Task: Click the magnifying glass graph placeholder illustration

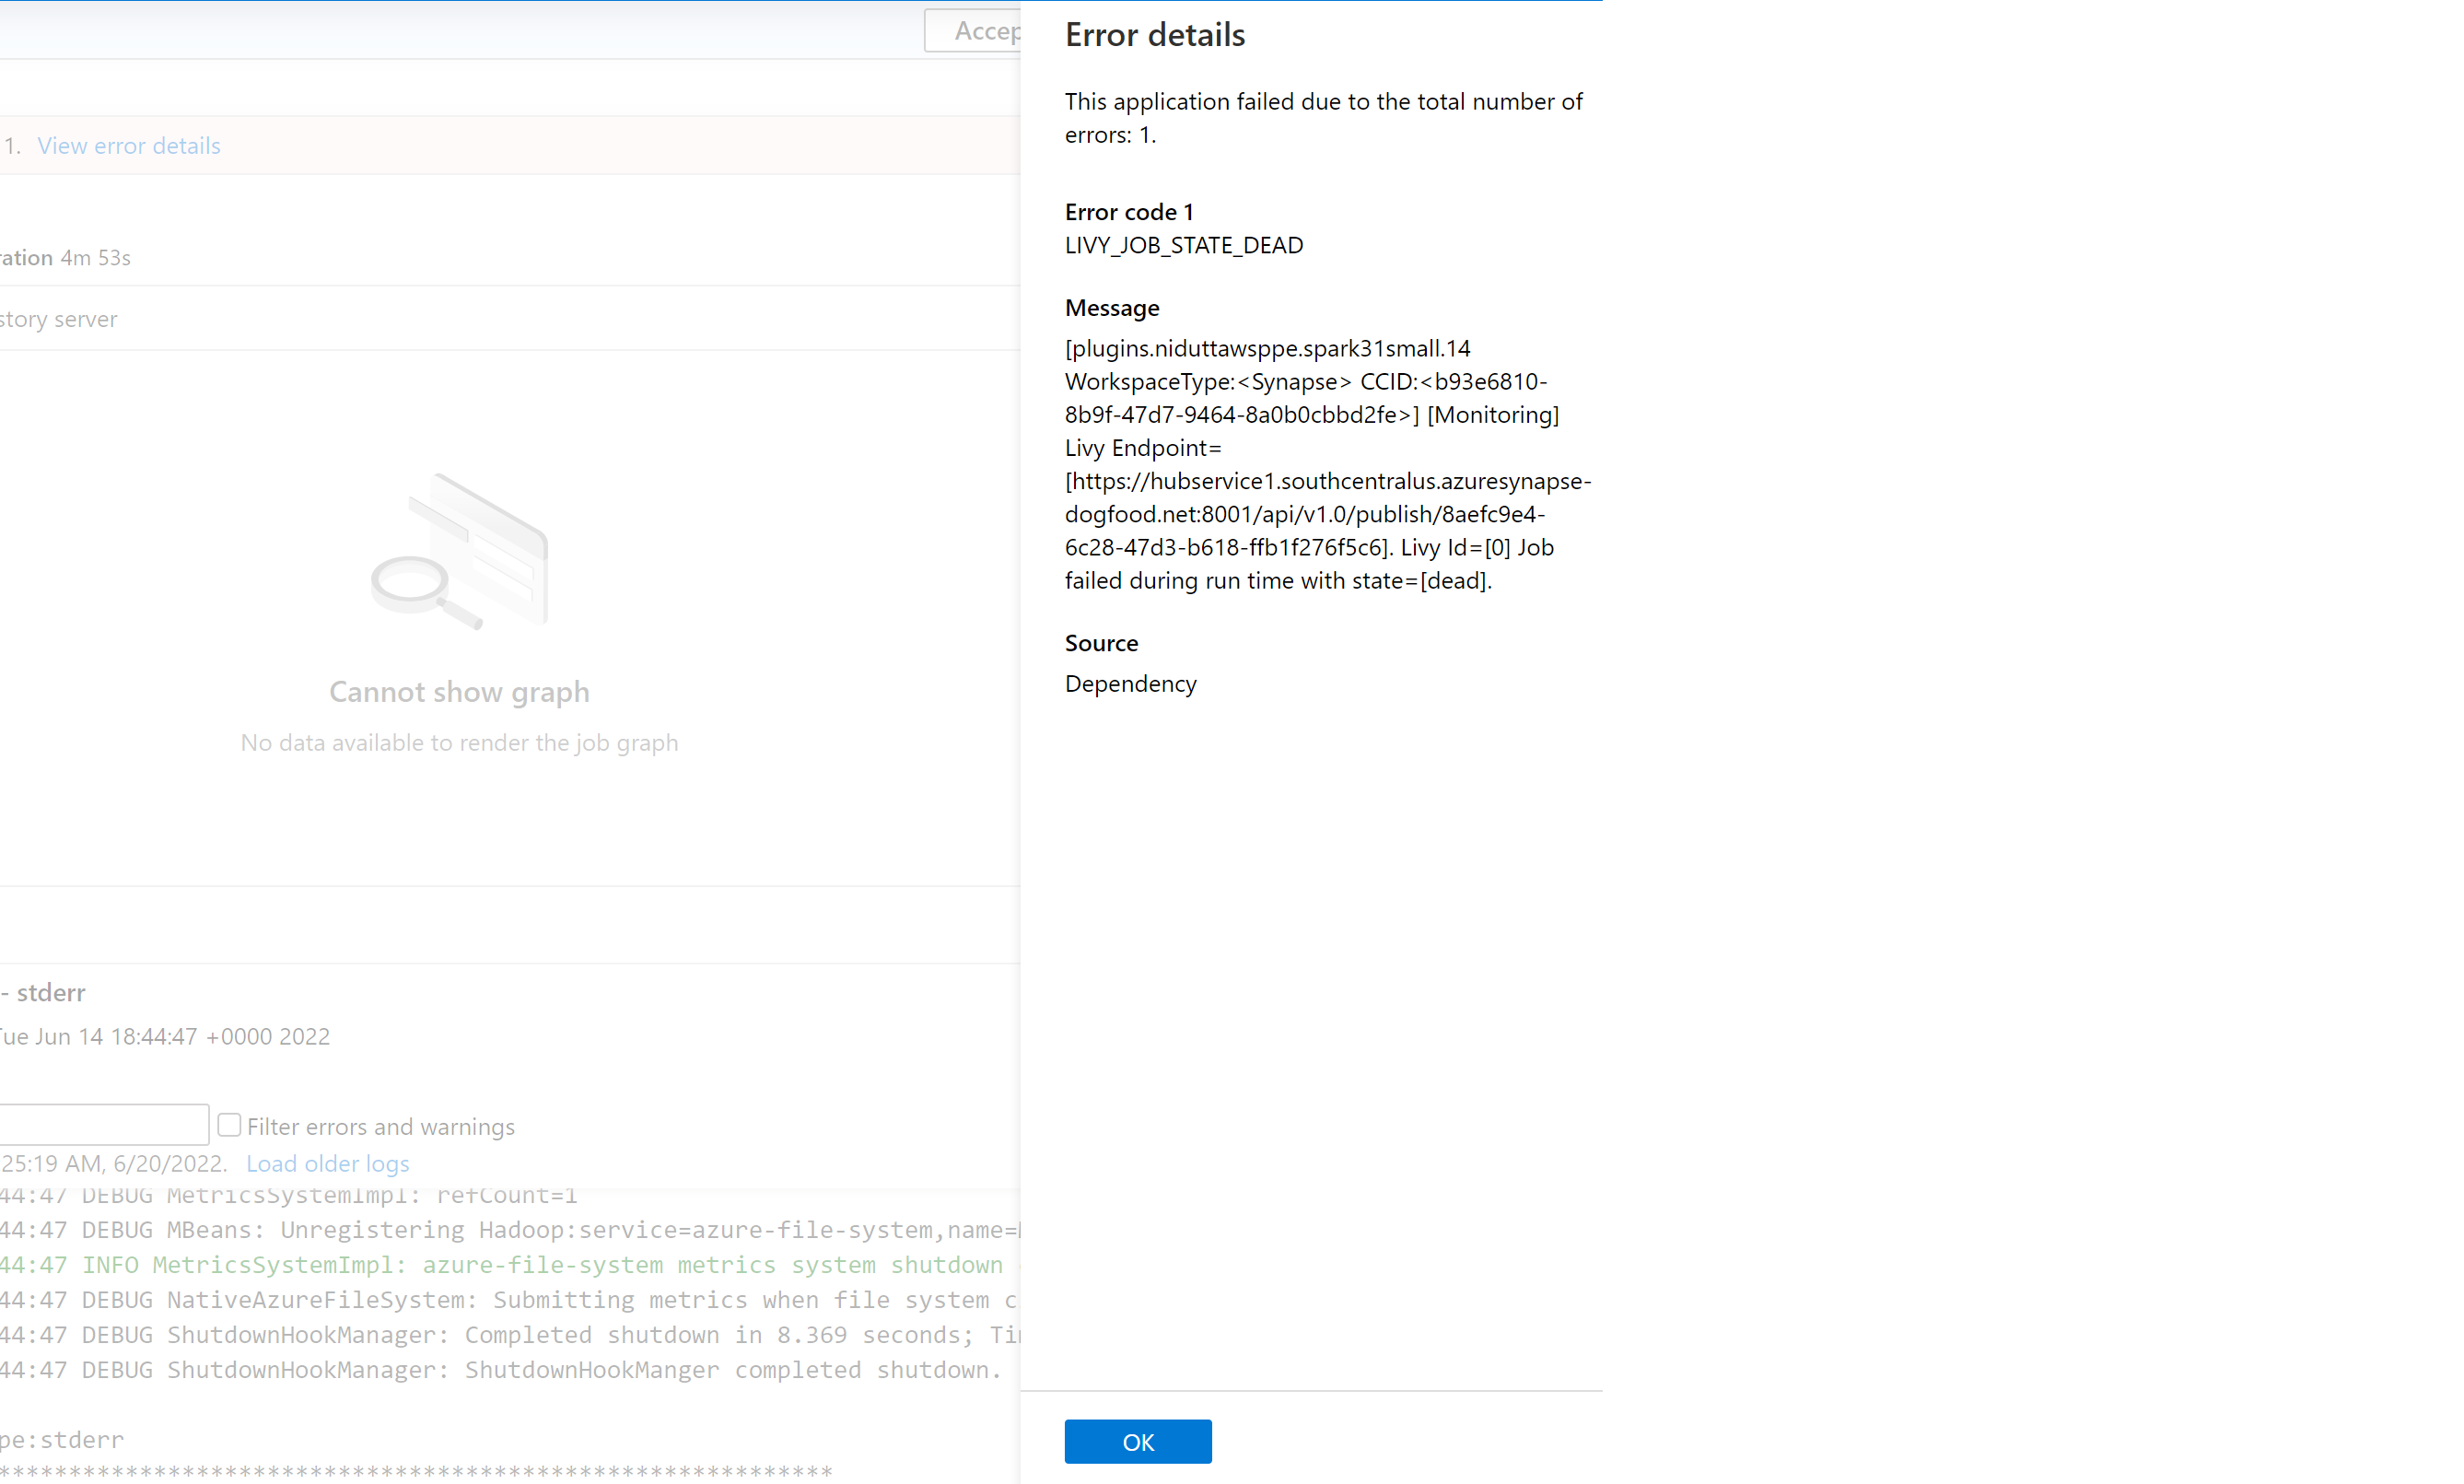Action: point(459,551)
